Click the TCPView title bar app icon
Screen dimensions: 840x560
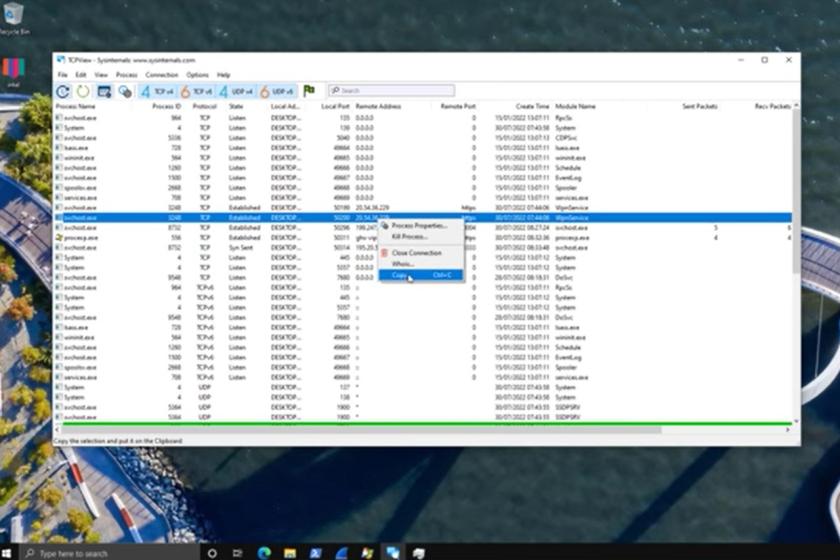coord(61,60)
